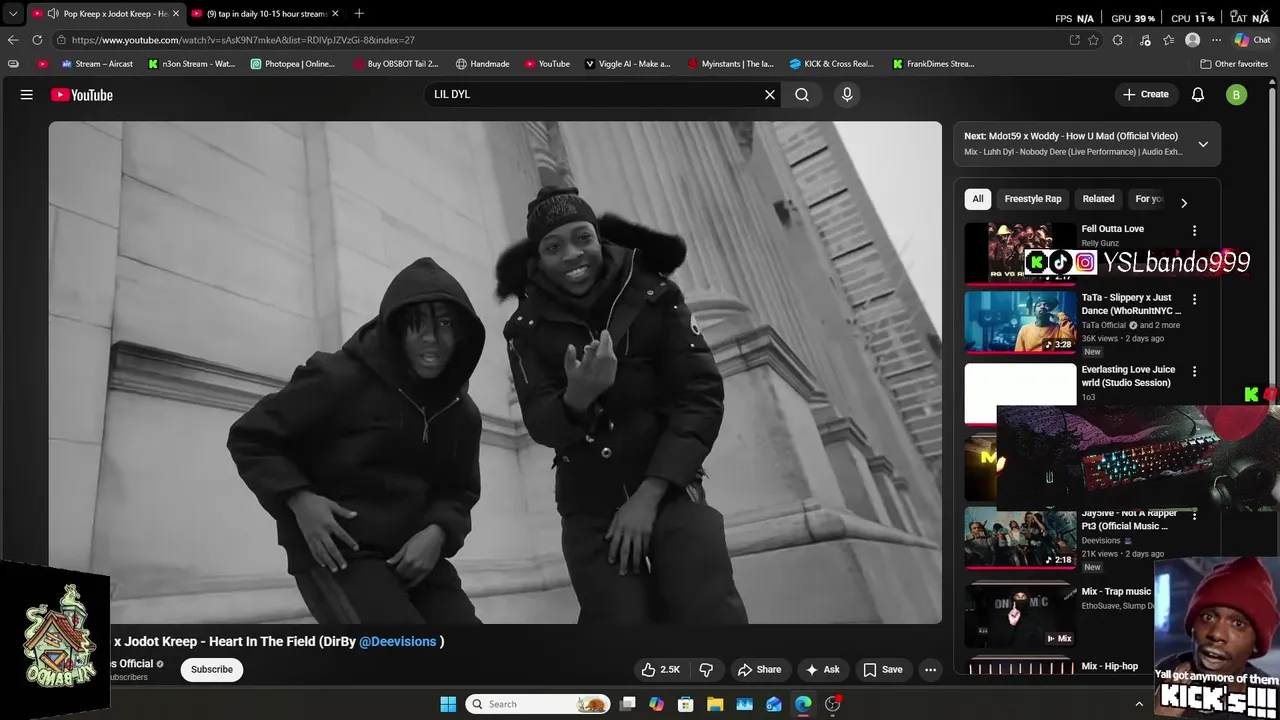This screenshot has height=720, width=1280.
Task: Clear the LIL DYL search text
Action: [770, 94]
